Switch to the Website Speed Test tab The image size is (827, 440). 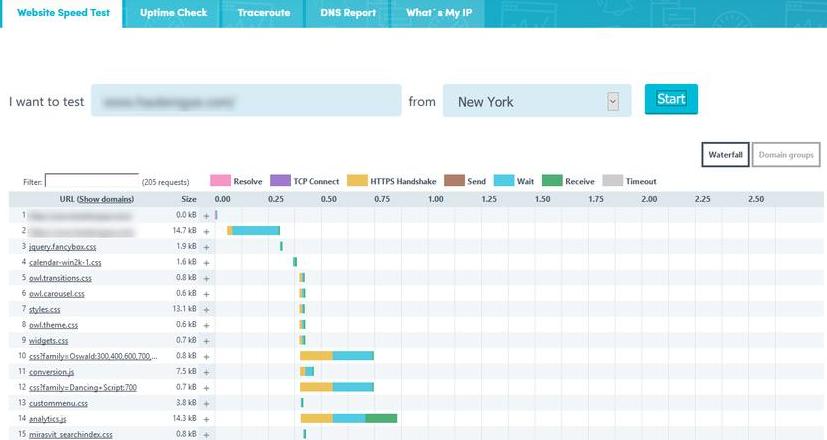pos(63,13)
